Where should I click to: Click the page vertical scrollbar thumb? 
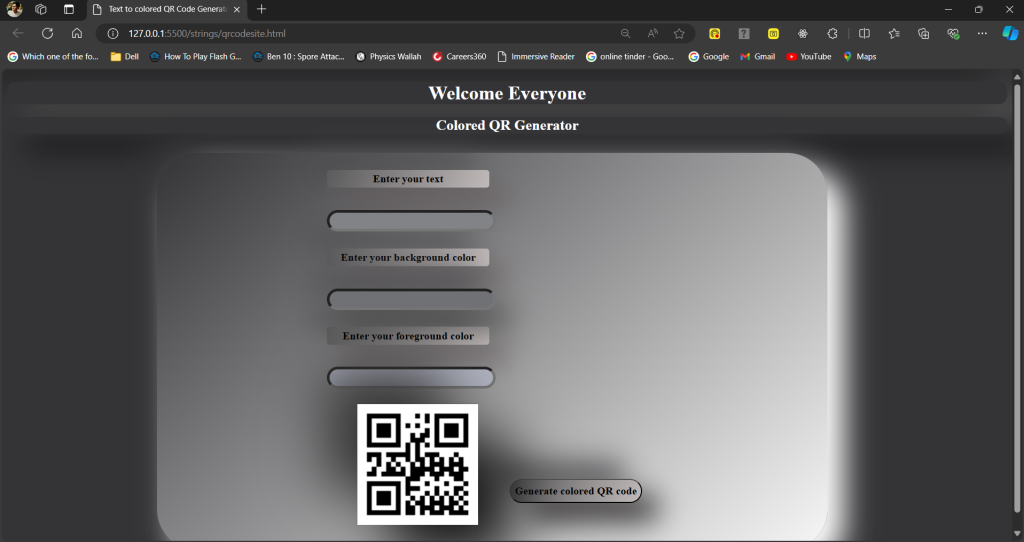coord(1017,297)
